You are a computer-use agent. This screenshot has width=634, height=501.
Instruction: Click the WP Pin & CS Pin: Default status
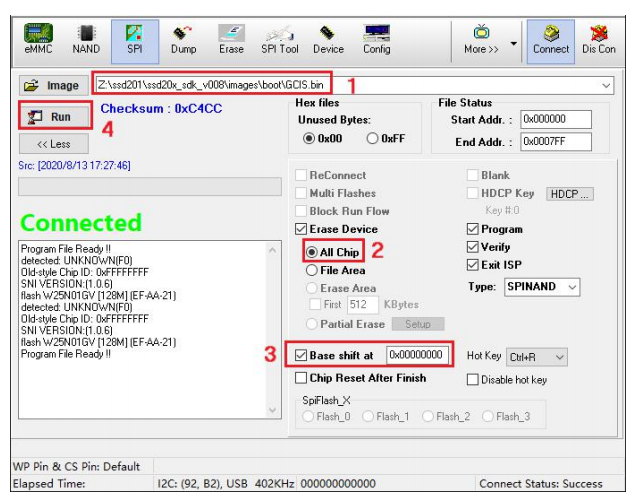(x=76, y=467)
